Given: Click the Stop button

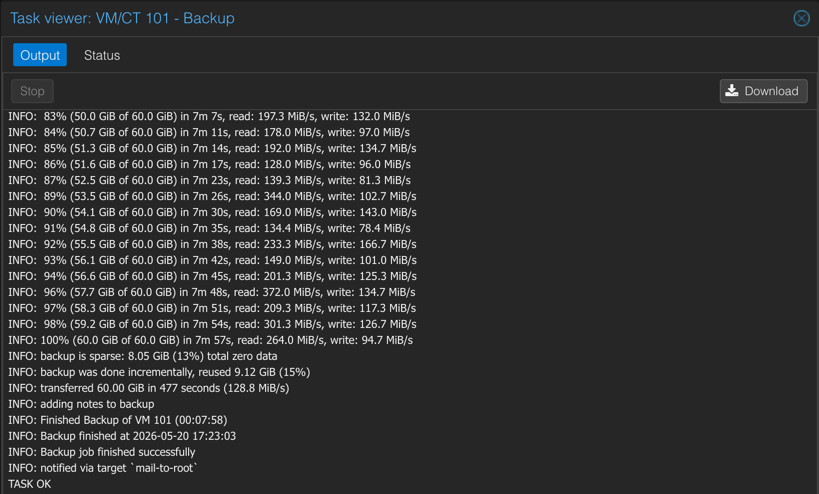Looking at the screenshot, I should pos(32,91).
